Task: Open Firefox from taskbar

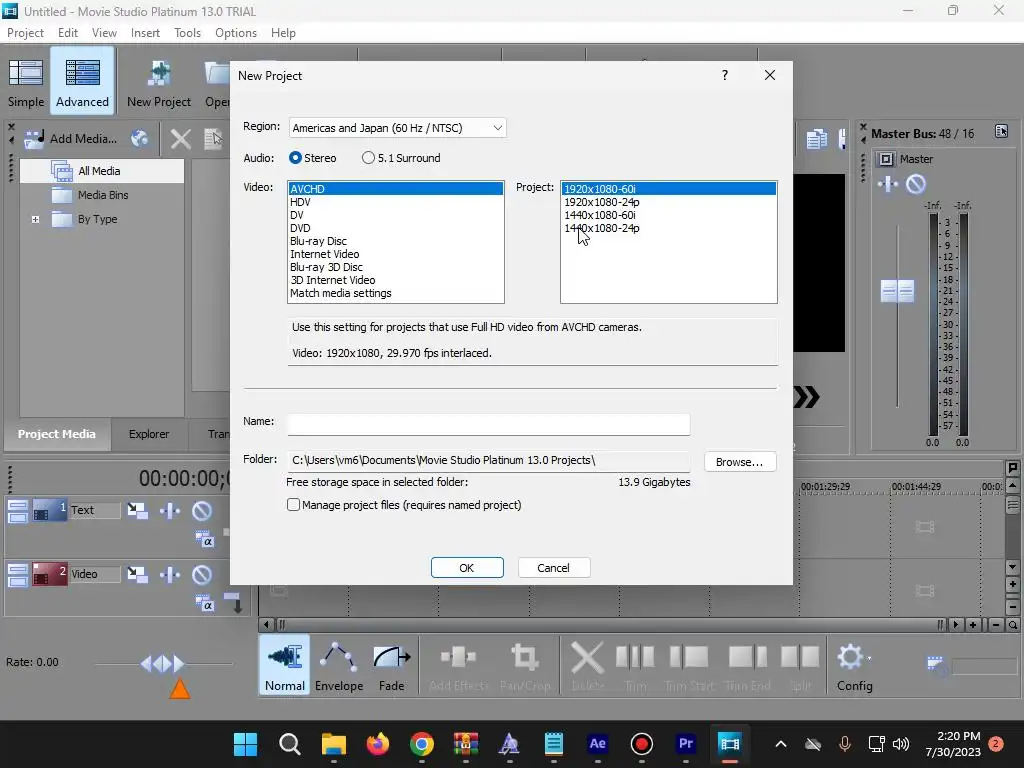Action: (x=377, y=744)
